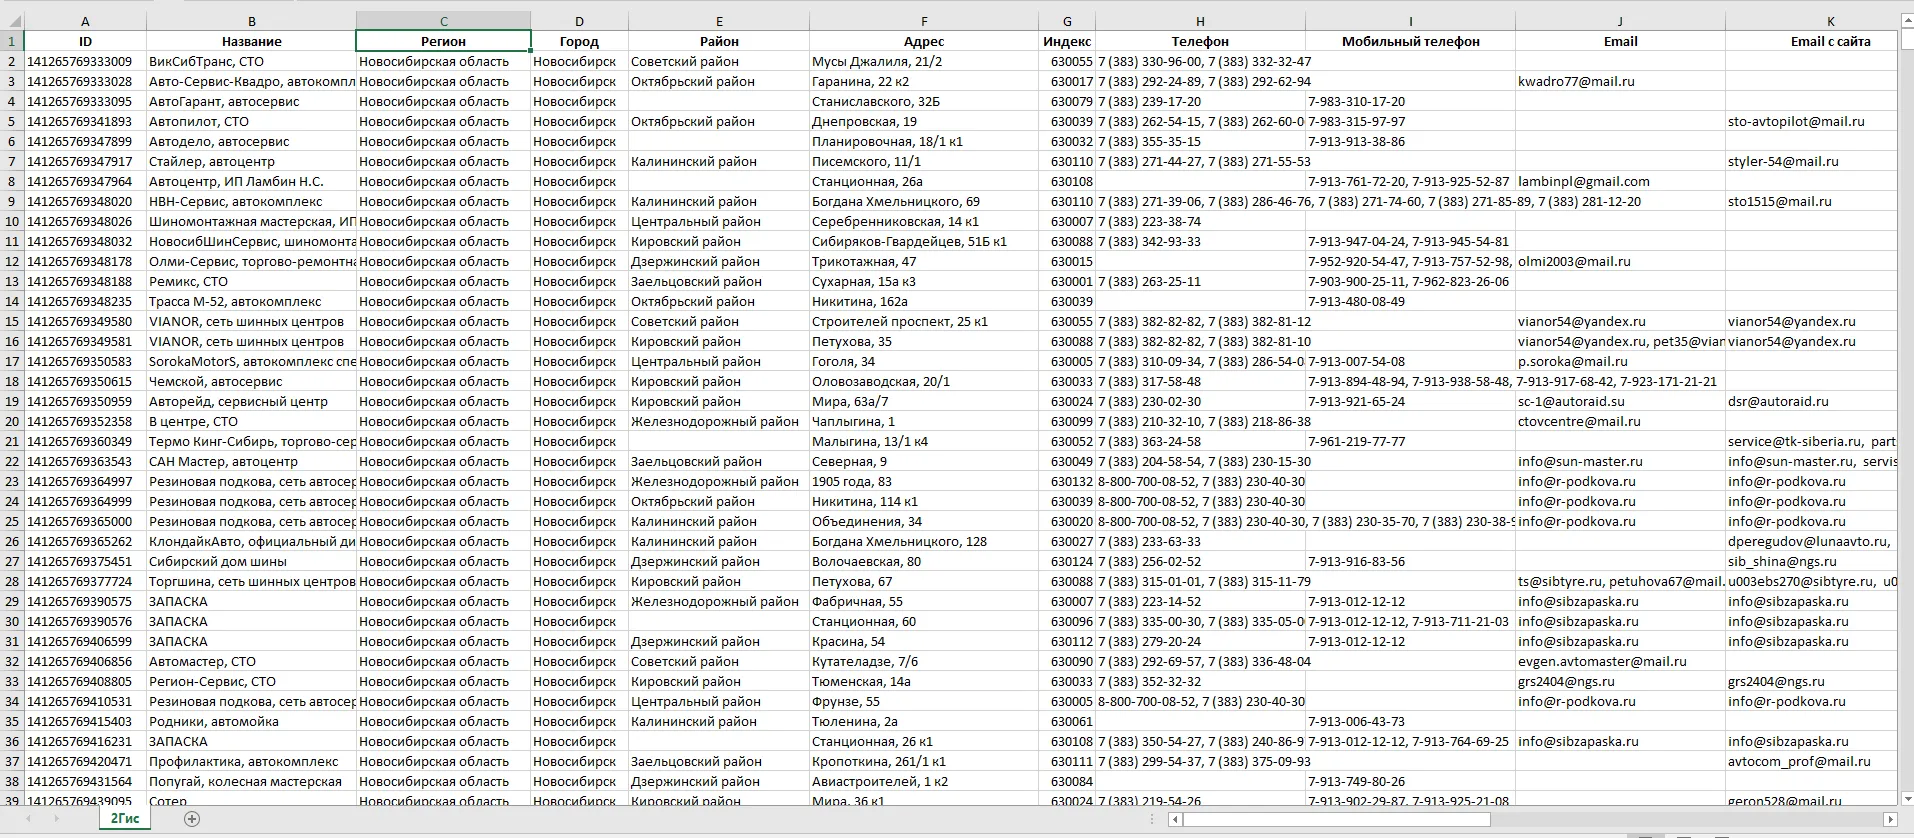Select the 'Индекс' header cell

pyautogui.click(x=1066, y=41)
